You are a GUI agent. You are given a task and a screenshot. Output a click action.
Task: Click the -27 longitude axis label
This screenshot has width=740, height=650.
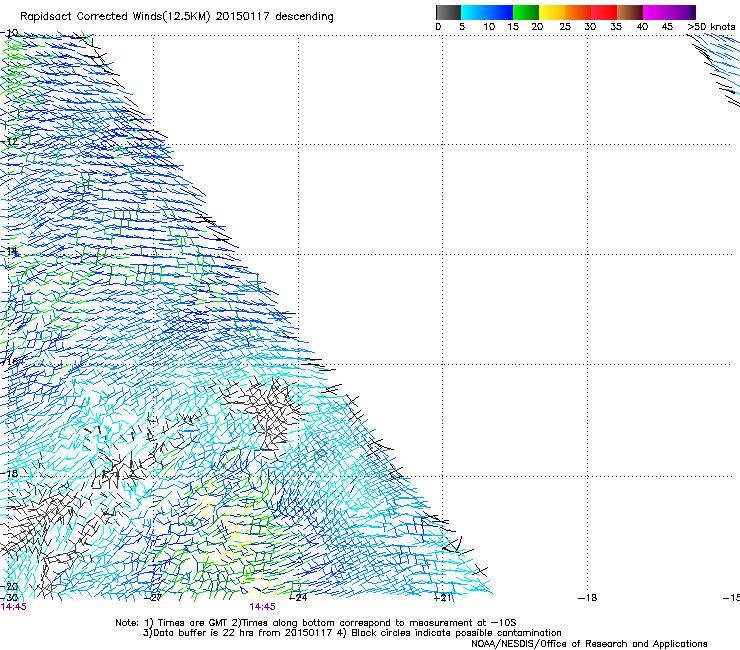tap(153, 598)
